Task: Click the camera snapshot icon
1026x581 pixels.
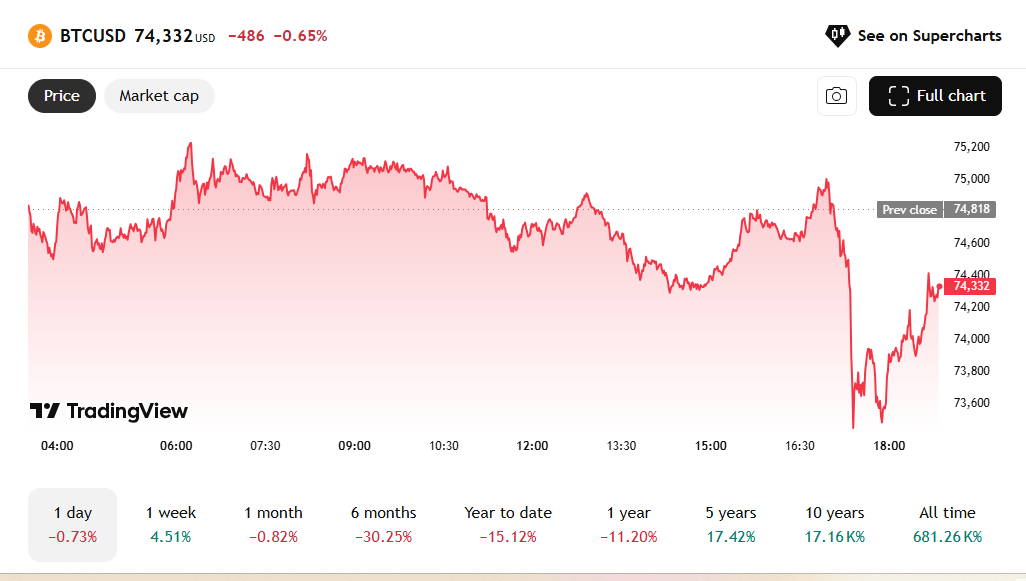Action: 837,96
